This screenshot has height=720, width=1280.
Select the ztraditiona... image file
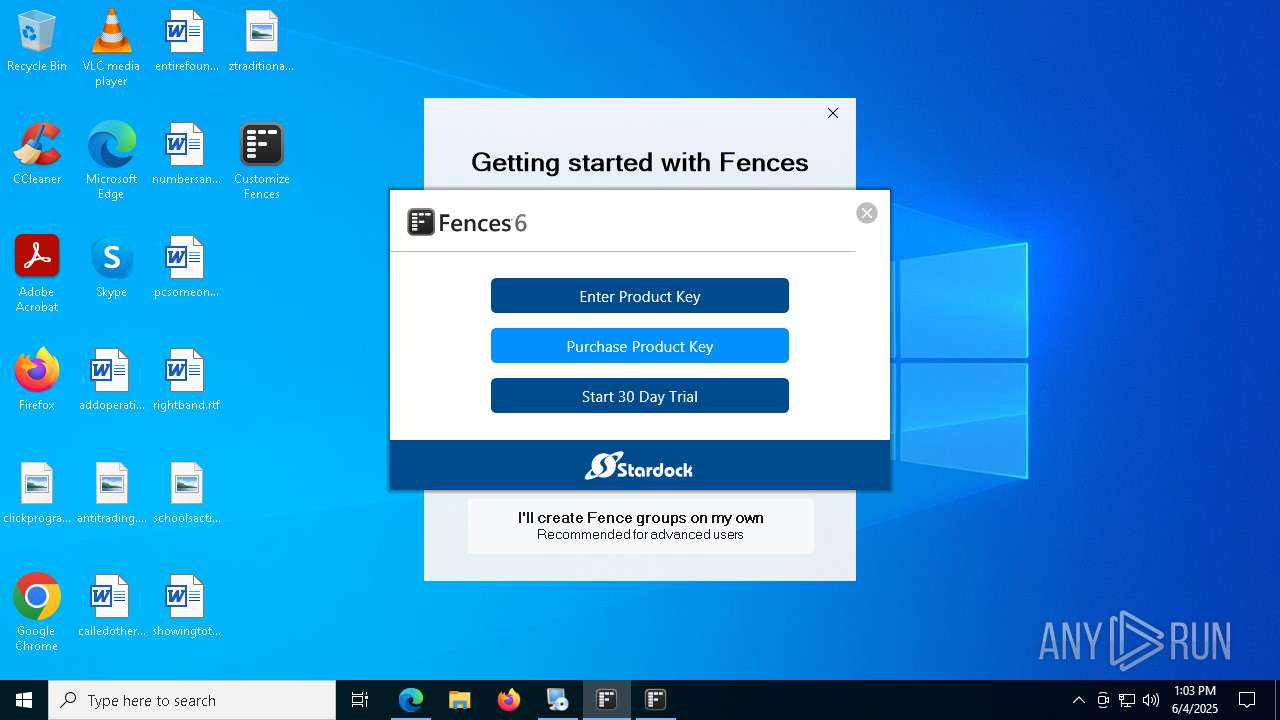click(x=261, y=42)
